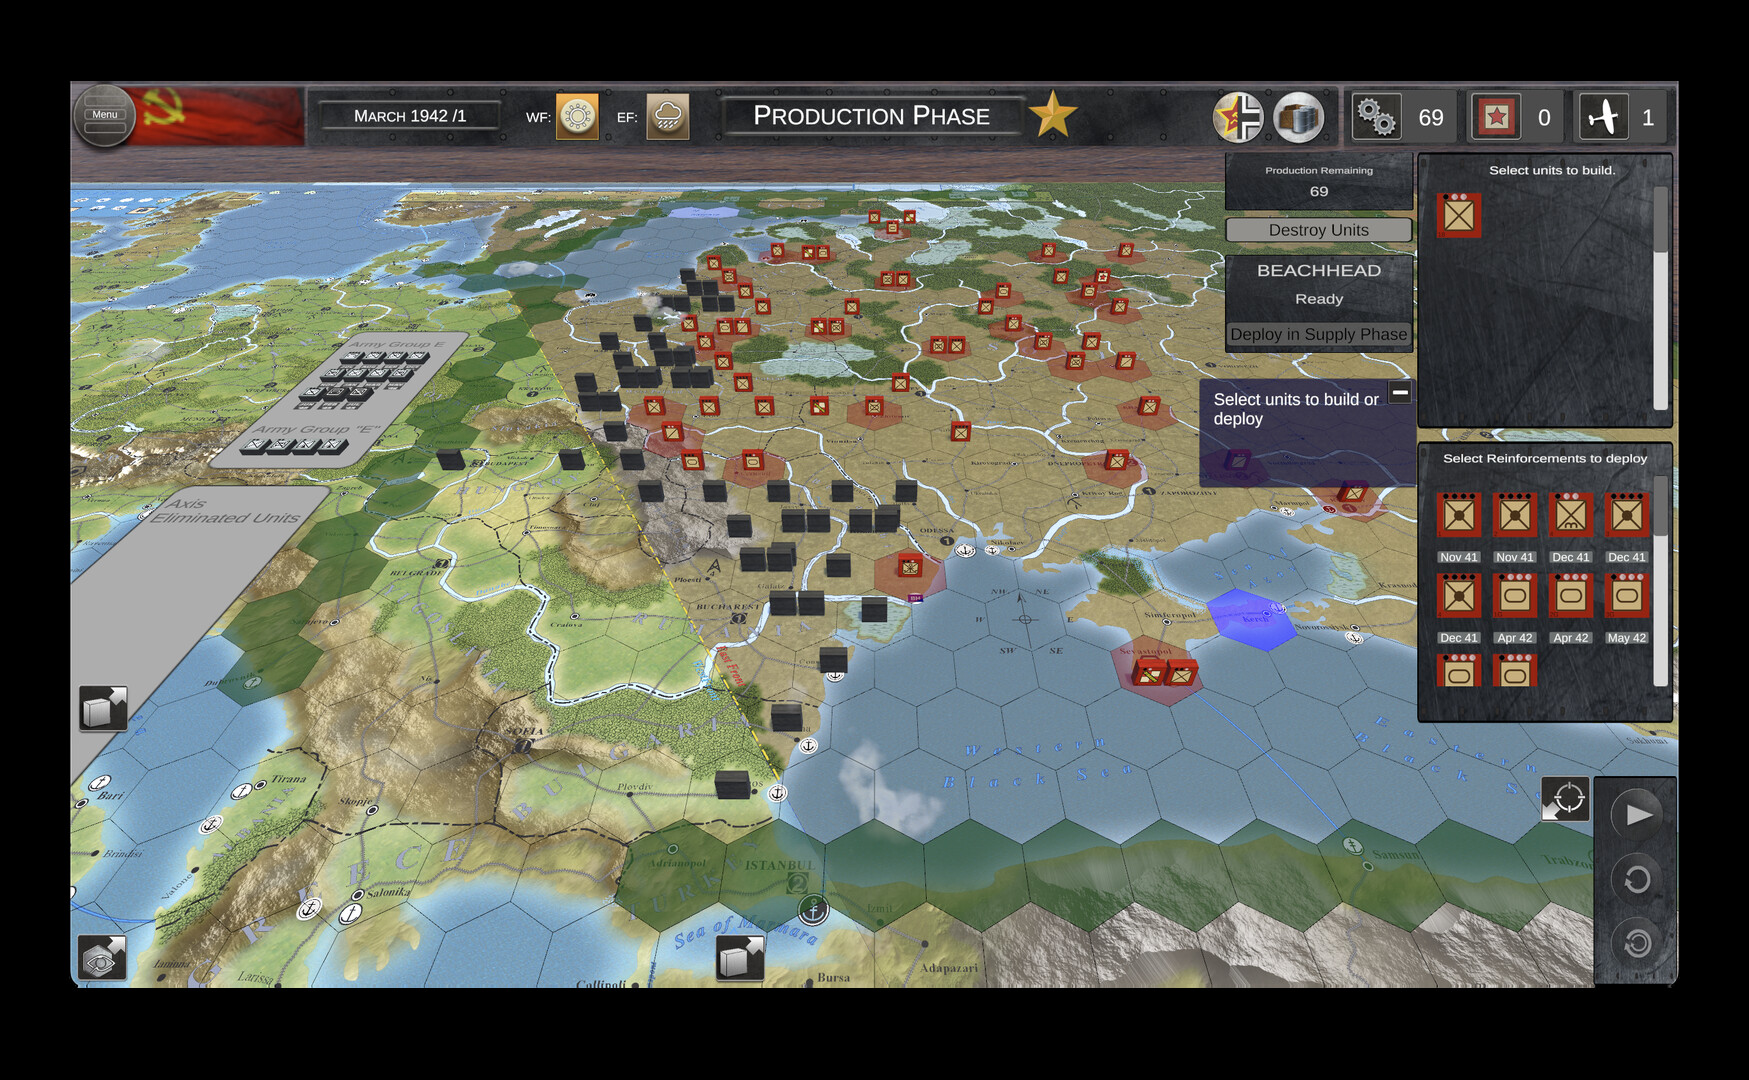Click the airplane air points icon
The width and height of the screenshot is (1749, 1080).
1603,117
